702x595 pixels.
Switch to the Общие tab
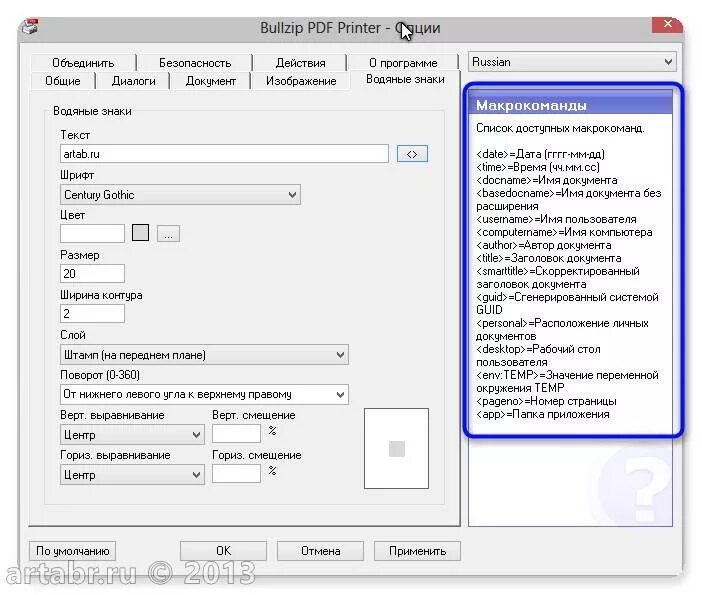63,81
